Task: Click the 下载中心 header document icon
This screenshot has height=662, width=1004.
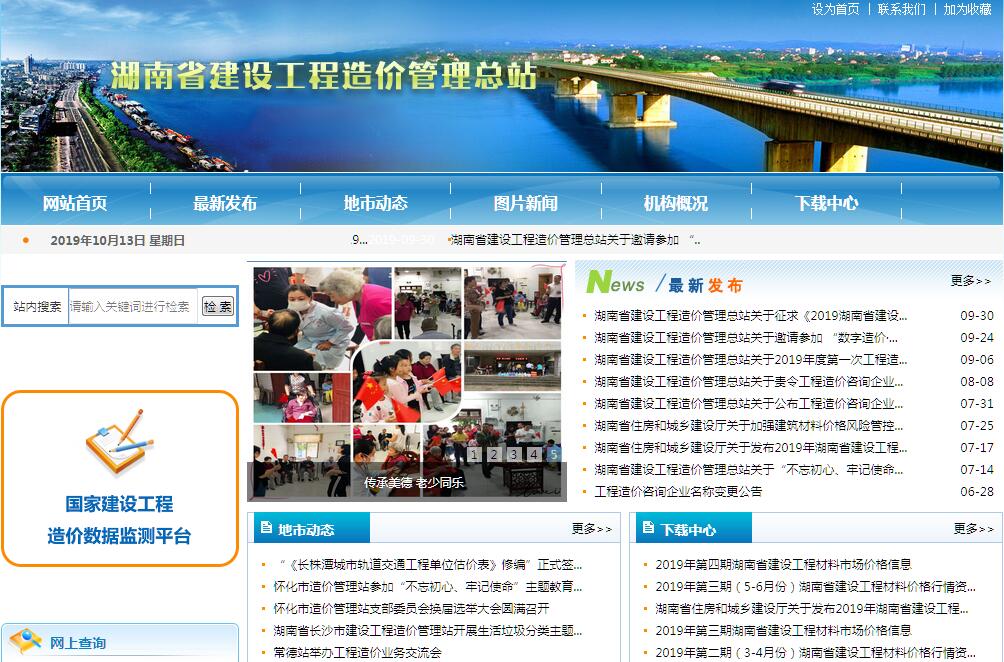Action: tap(648, 528)
